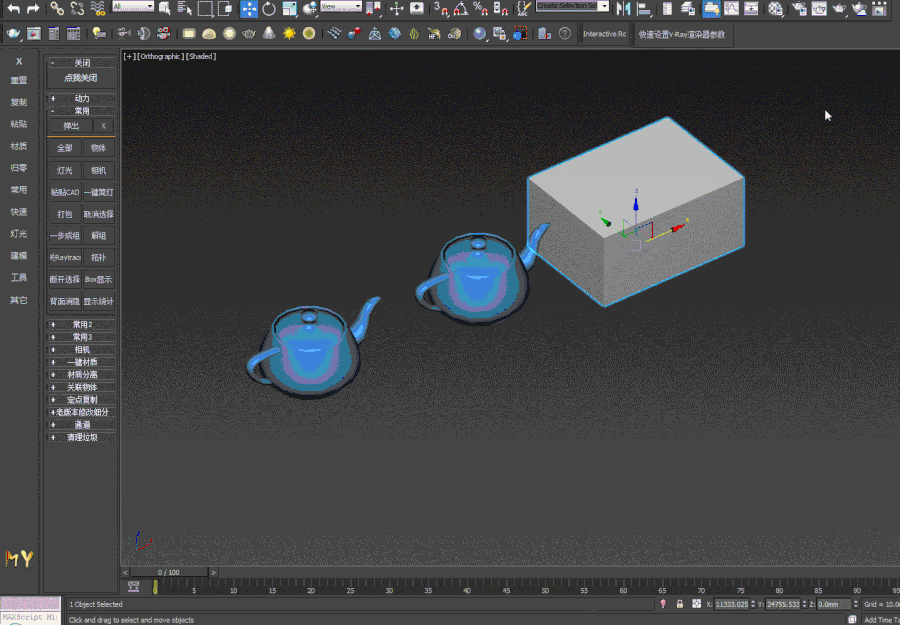Click the 点我关闭 button
The width and height of the screenshot is (900, 625).
tap(81, 78)
